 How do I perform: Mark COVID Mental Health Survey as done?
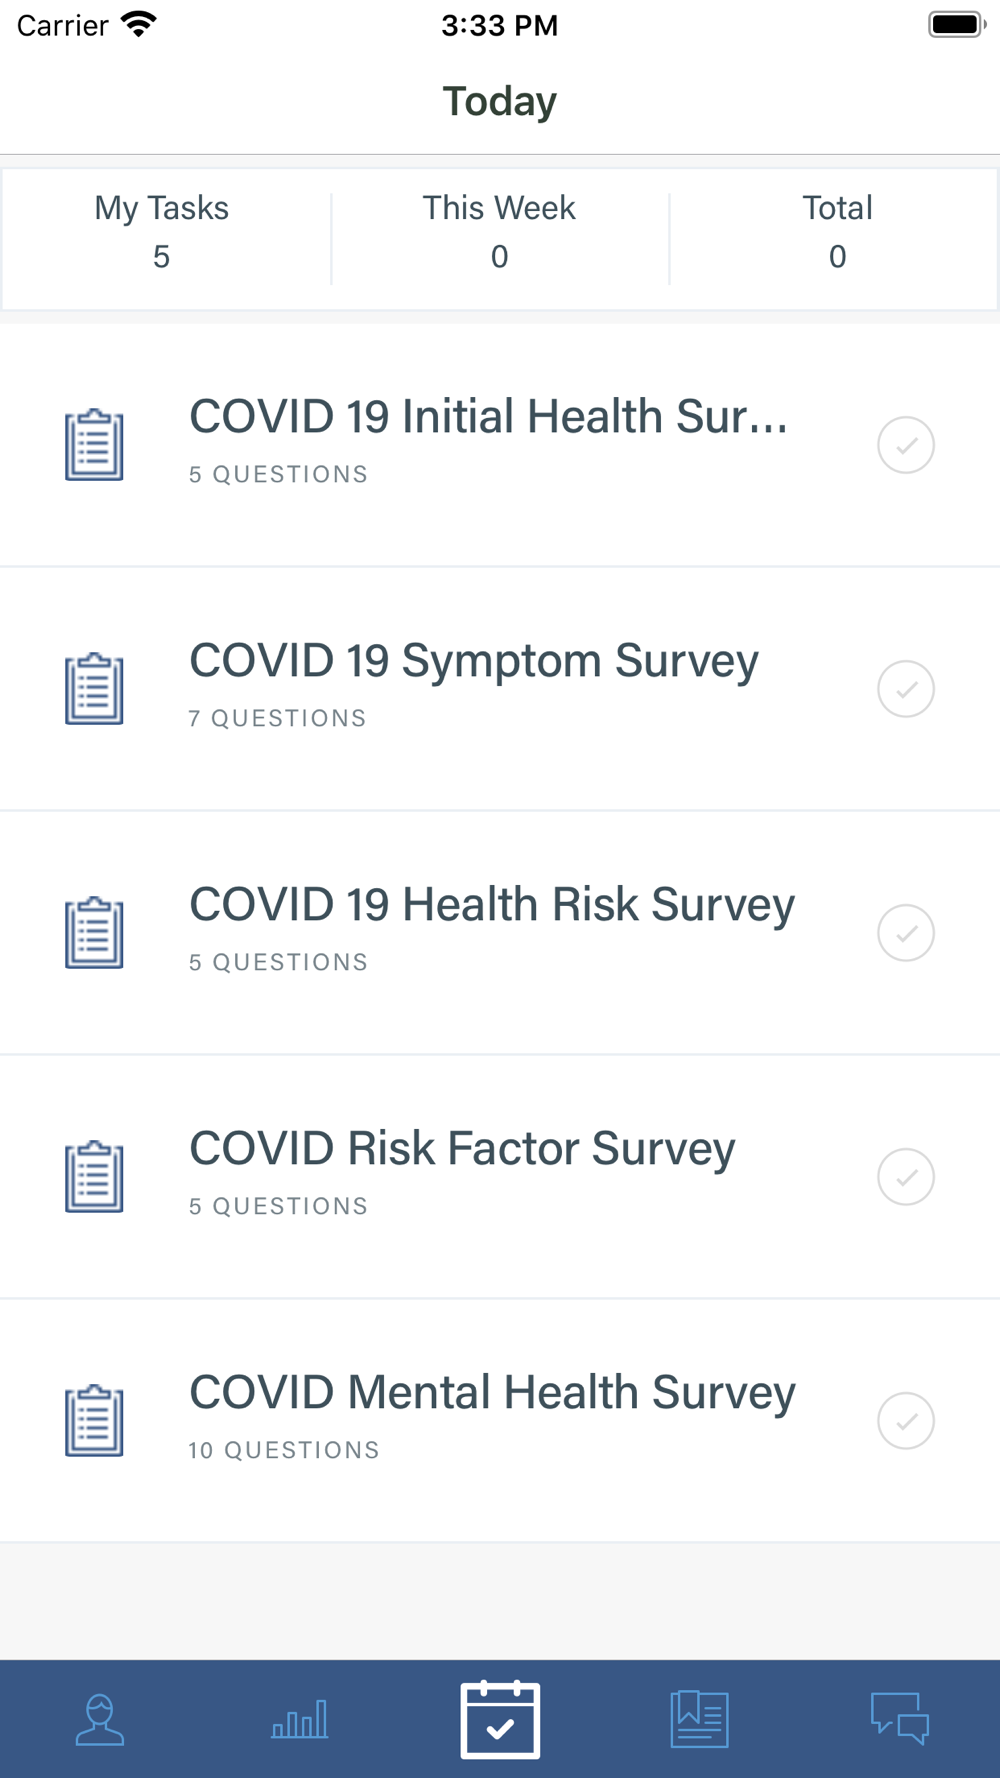906,1421
